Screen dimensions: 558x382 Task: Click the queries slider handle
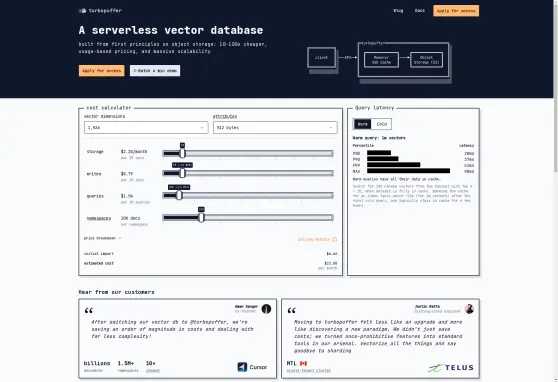pyautogui.click(x=179, y=195)
